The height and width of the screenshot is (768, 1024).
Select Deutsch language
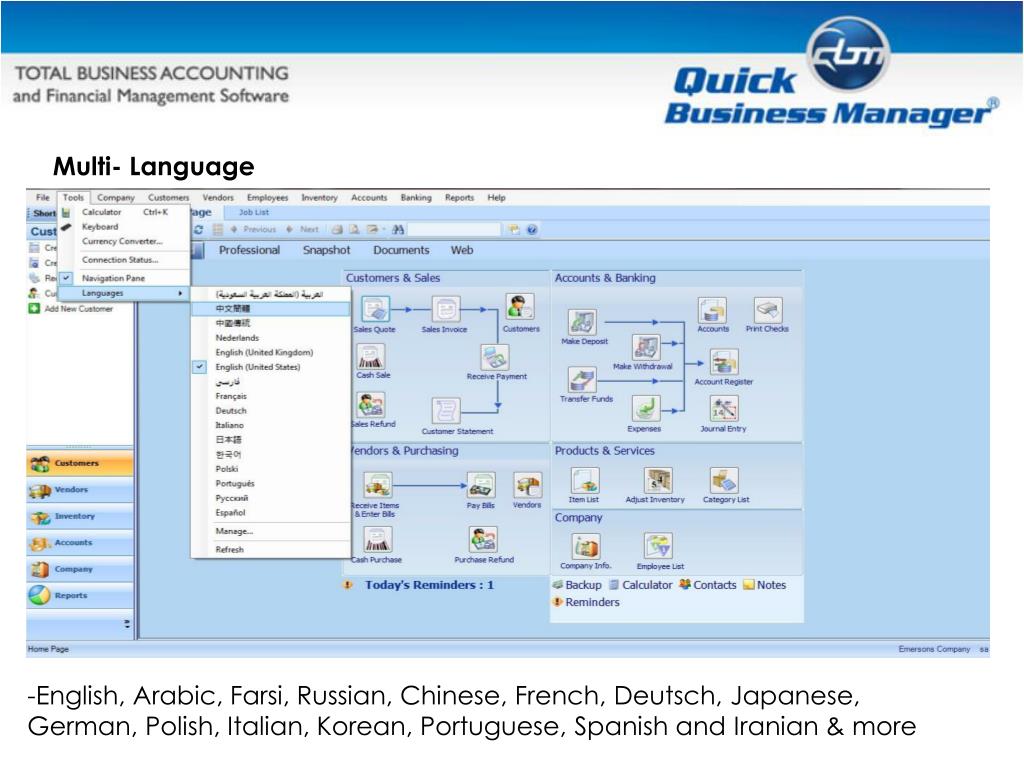pos(231,411)
